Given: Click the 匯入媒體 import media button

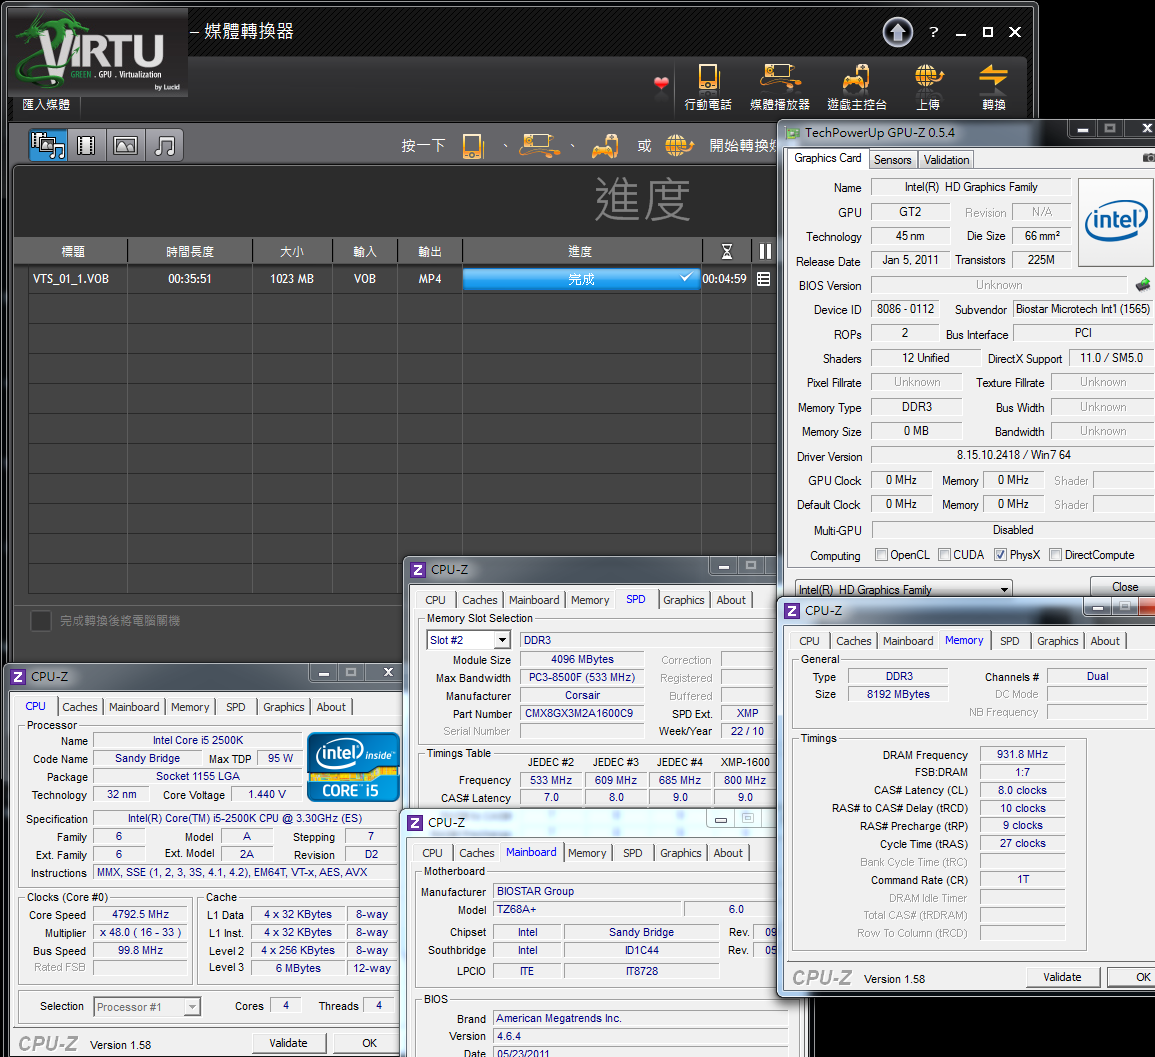Looking at the screenshot, I should coord(46,105).
